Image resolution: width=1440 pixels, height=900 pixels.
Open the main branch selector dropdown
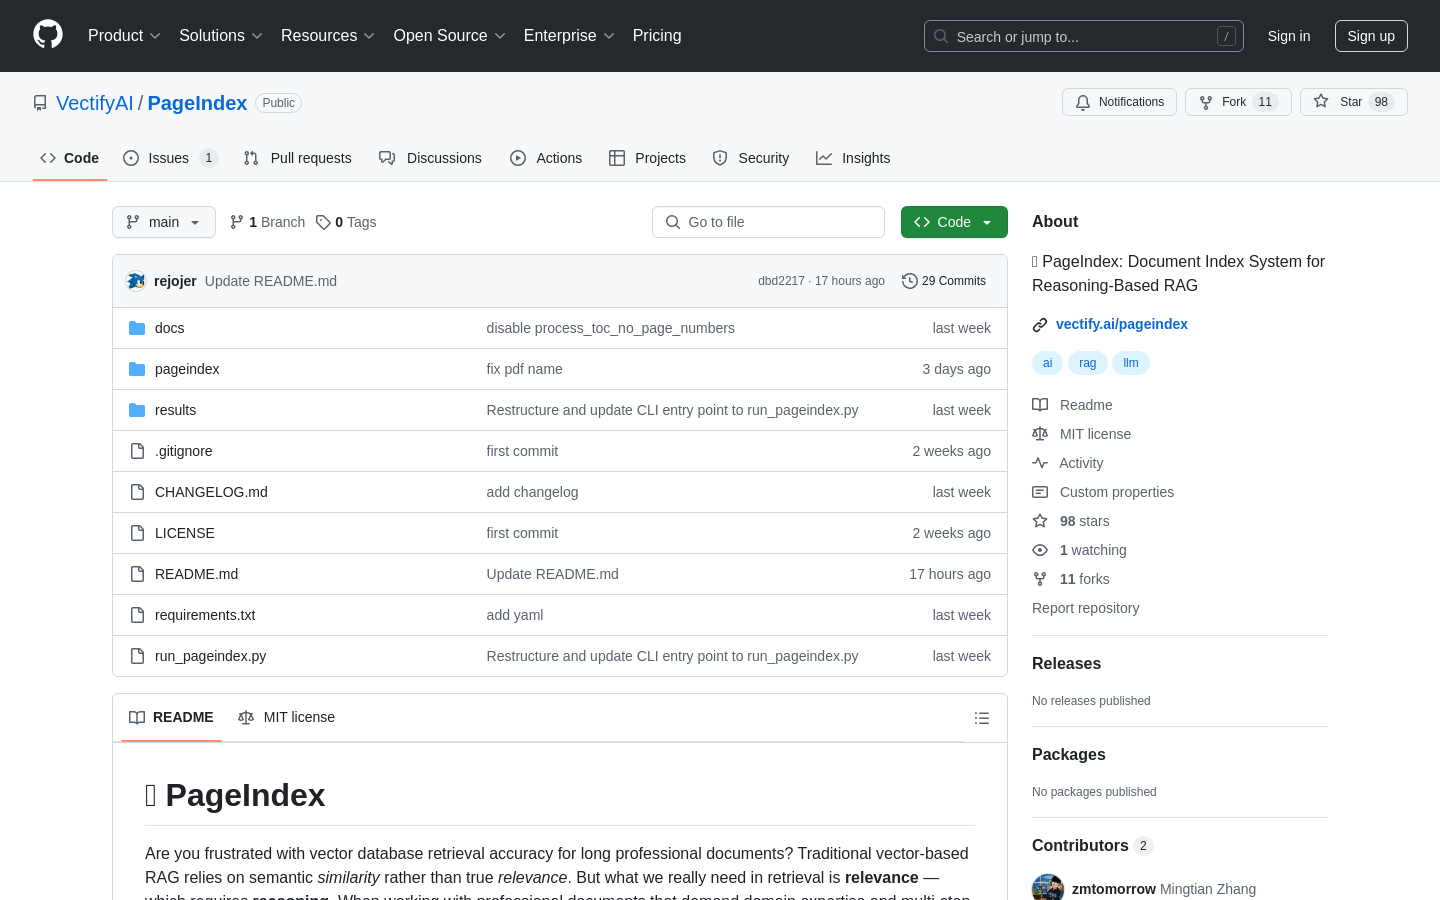164,222
